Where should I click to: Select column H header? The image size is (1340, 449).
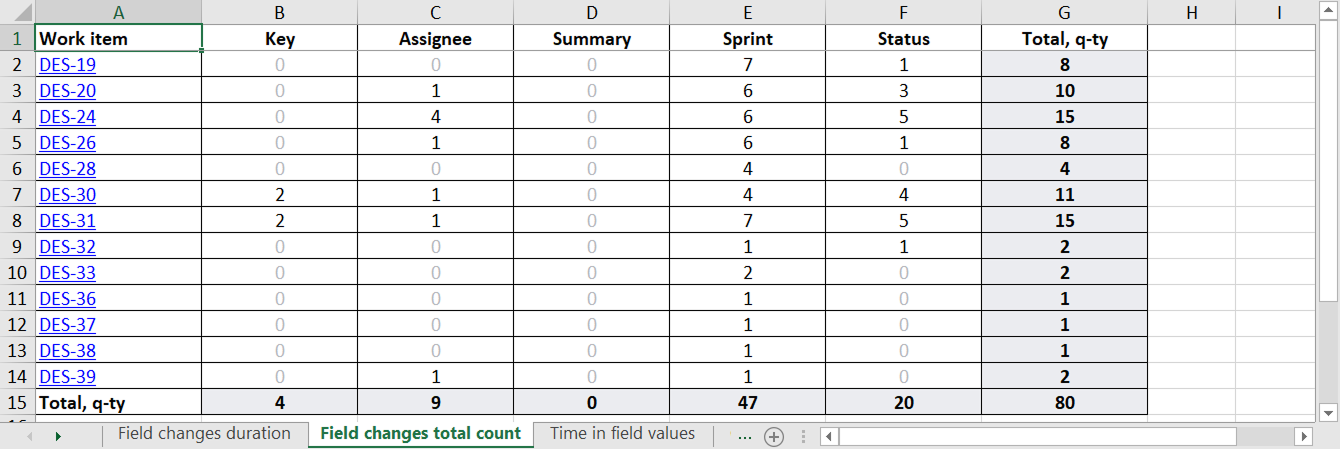click(1191, 12)
